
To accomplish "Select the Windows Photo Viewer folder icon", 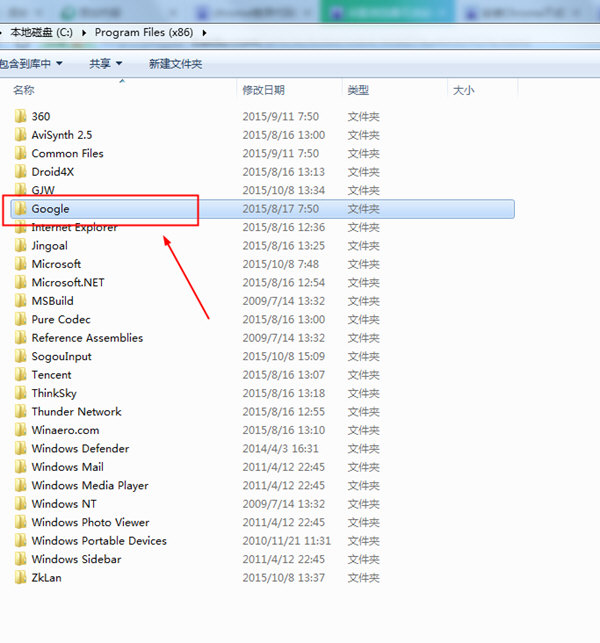I will 21,522.
